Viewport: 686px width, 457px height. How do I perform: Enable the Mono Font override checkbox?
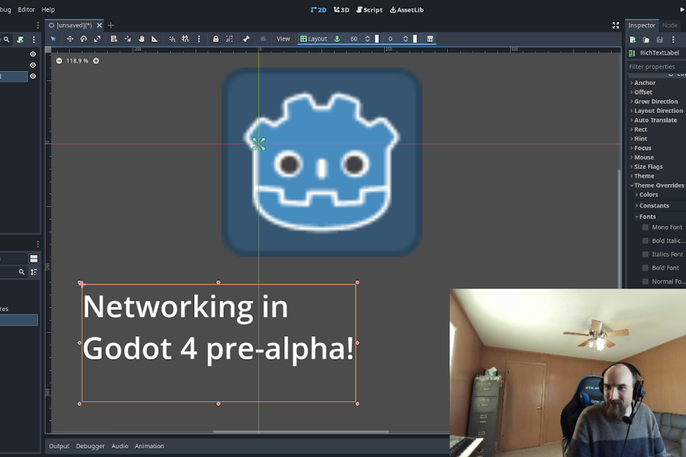pyautogui.click(x=645, y=227)
